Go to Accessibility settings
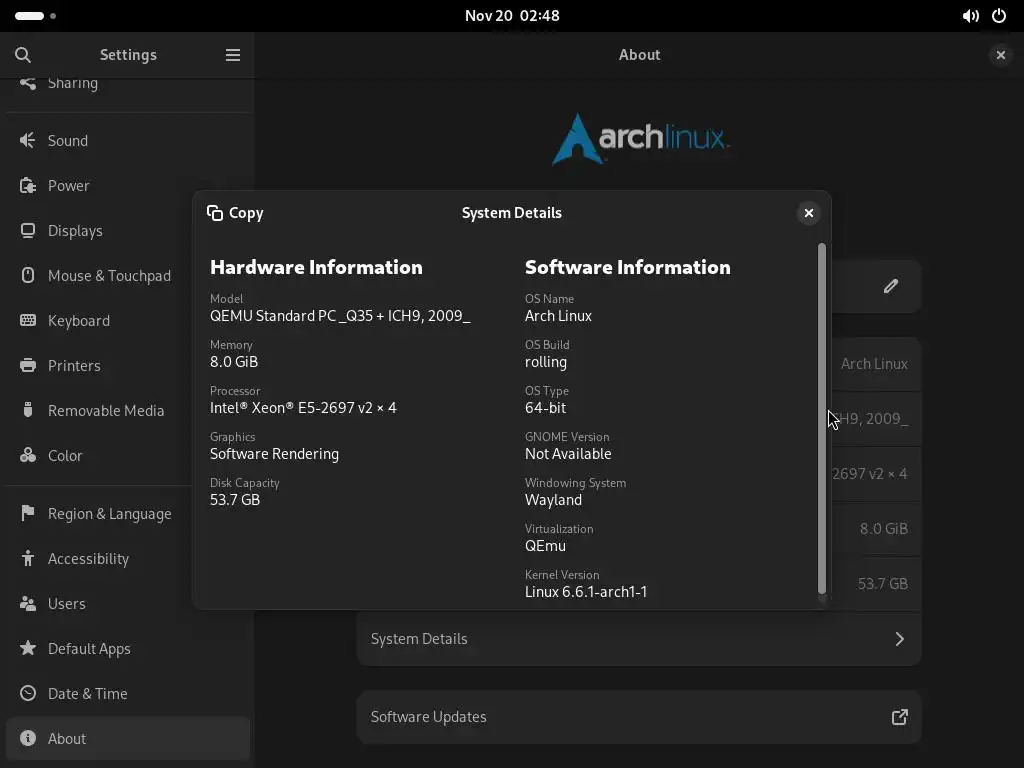 (128, 558)
